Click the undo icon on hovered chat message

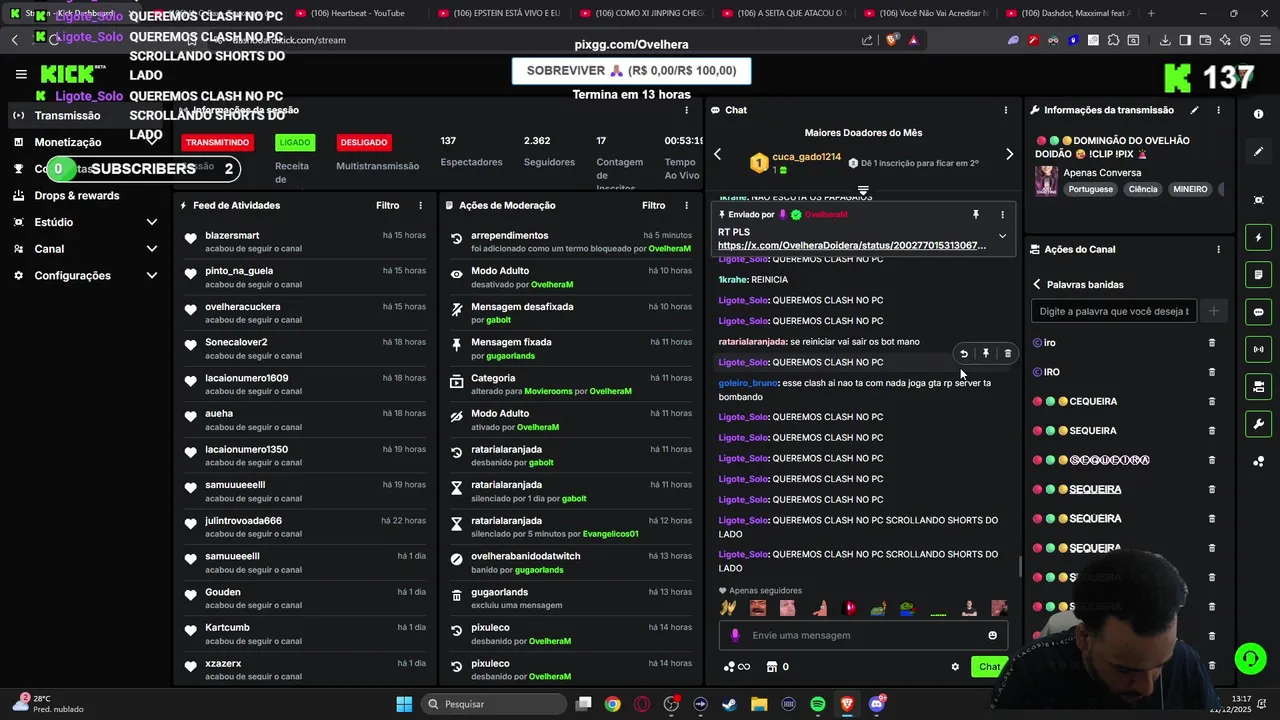pos(963,353)
